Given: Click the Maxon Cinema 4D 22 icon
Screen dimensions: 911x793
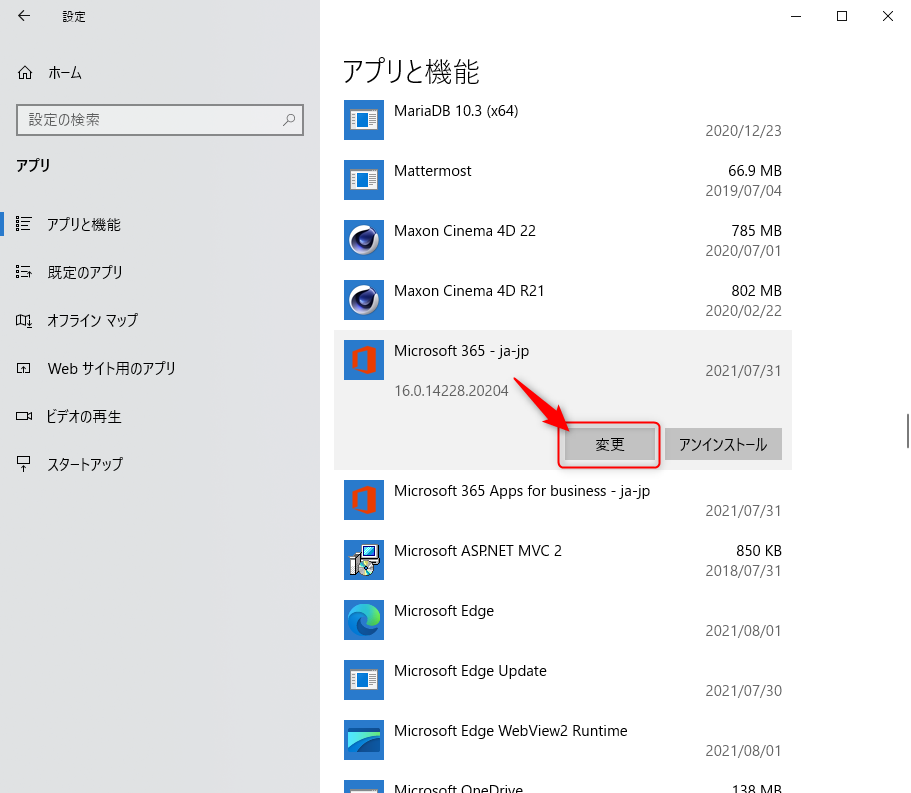Looking at the screenshot, I should (364, 240).
